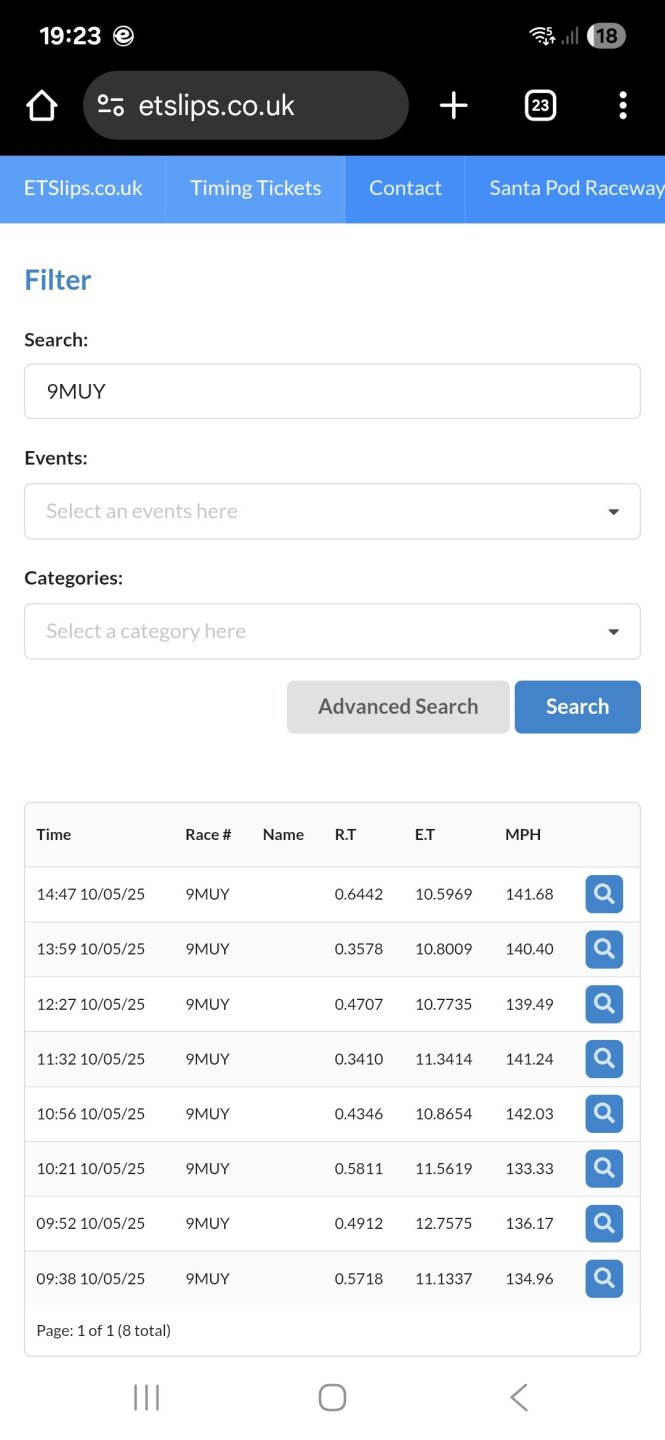Open the Categories dropdown
665x1440 pixels.
coord(332,631)
